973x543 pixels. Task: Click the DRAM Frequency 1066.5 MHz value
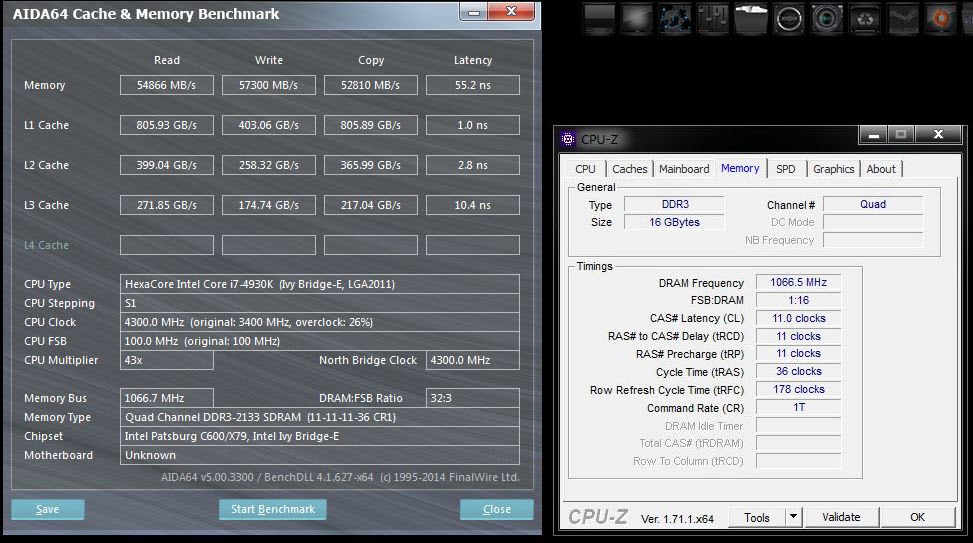(799, 282)
